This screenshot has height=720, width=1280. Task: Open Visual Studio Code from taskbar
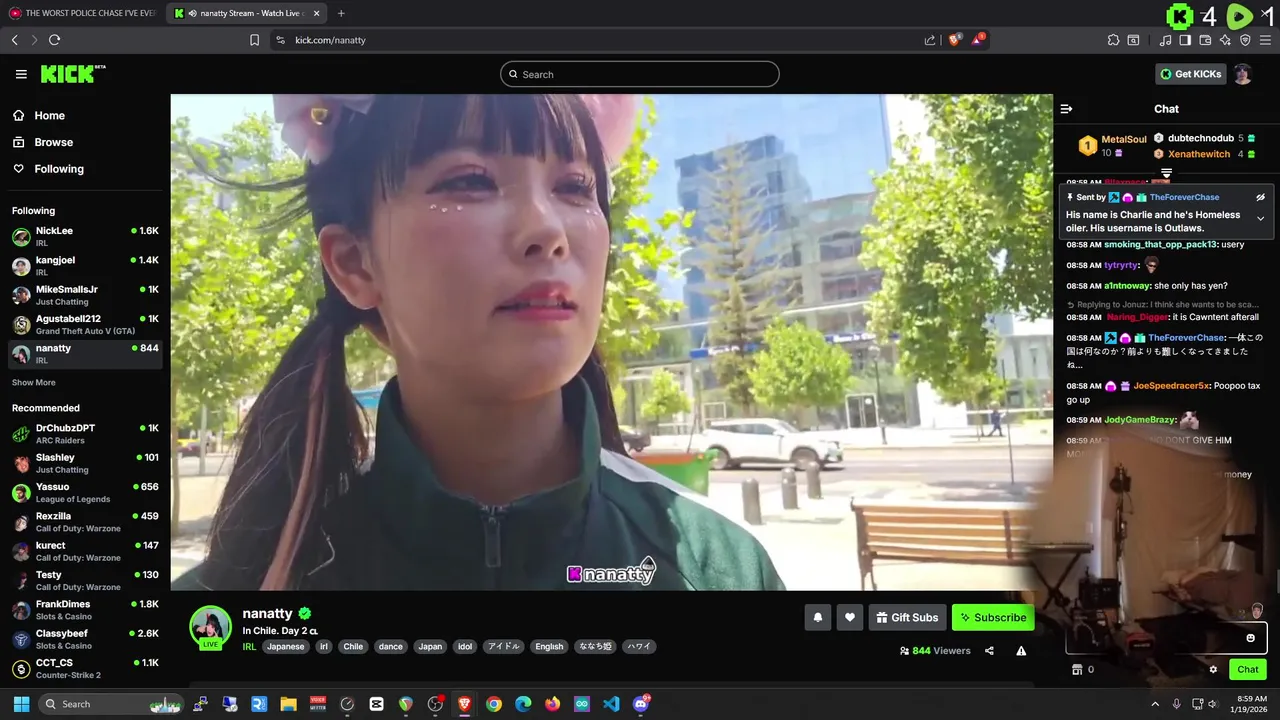(611, 704)
